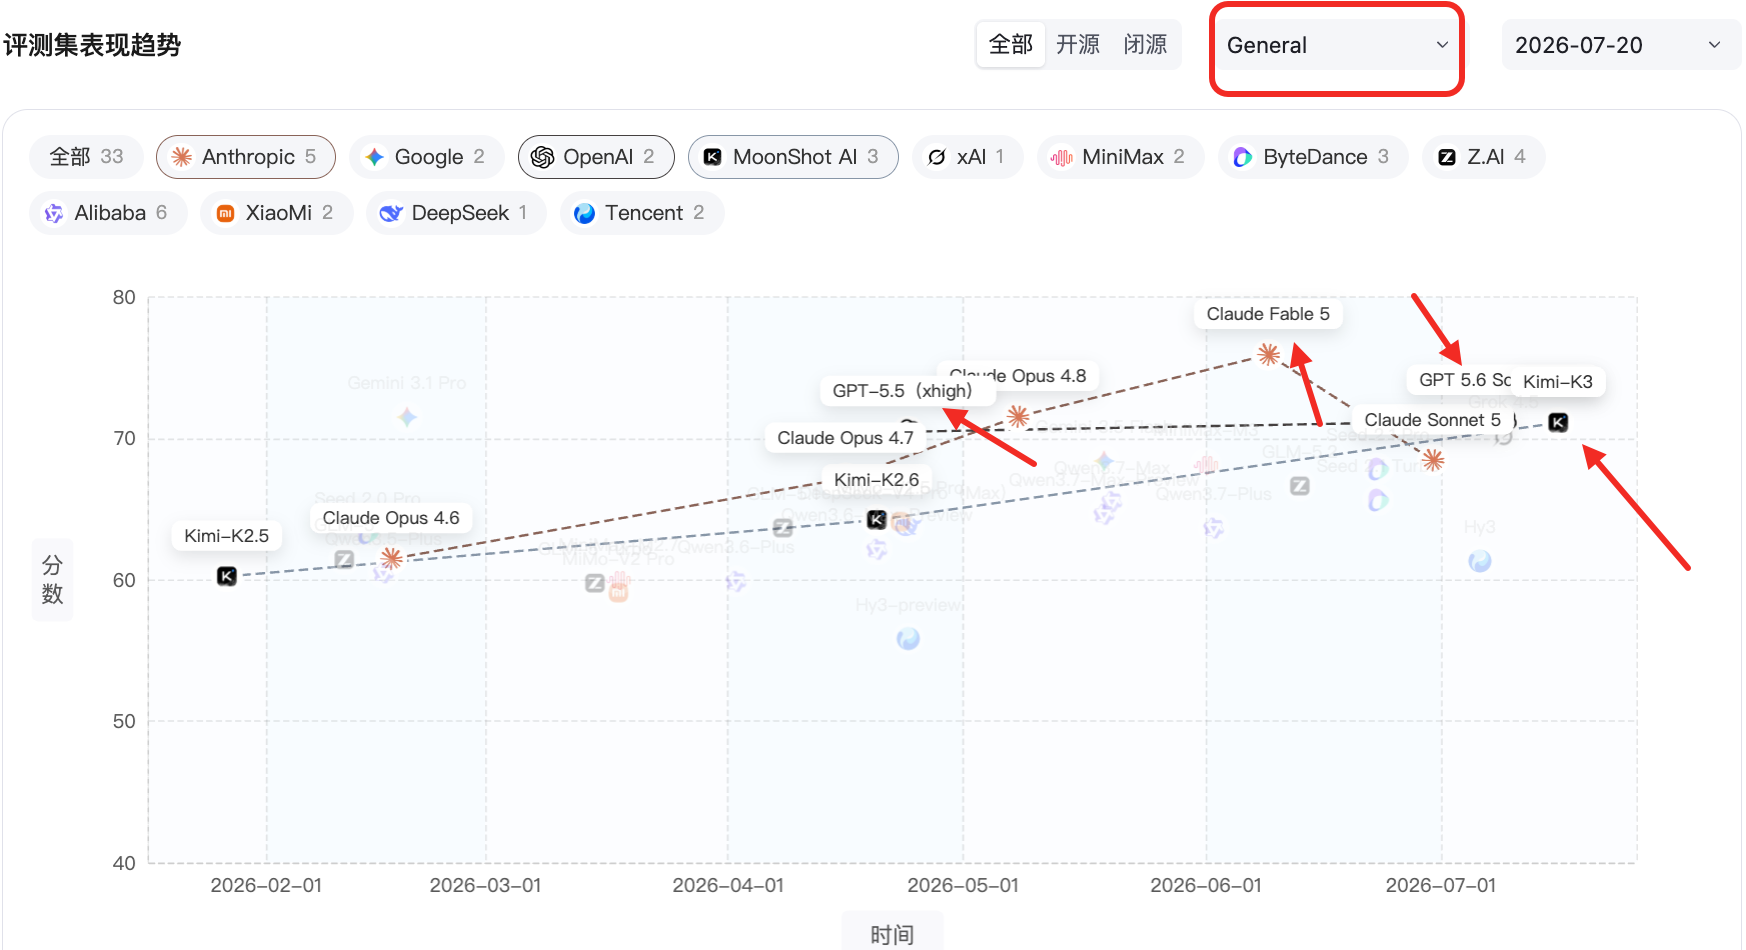
Task: Click the Claude Sonnet 5 starburst marker
Action: tap(1433, 460)
